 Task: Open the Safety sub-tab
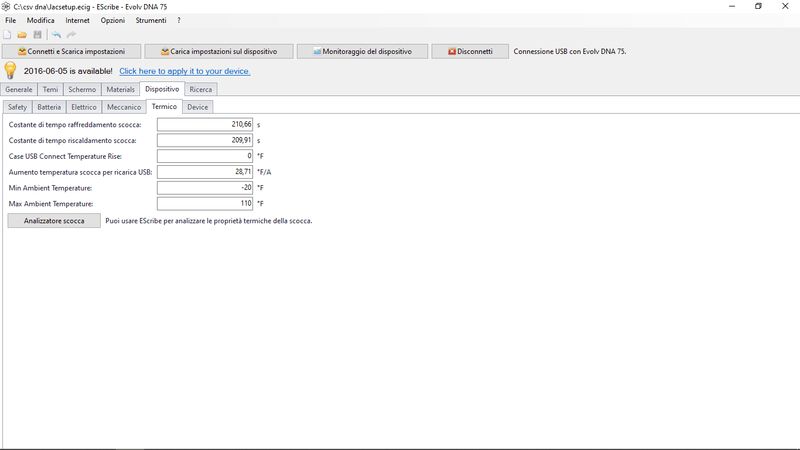[17, 107]
